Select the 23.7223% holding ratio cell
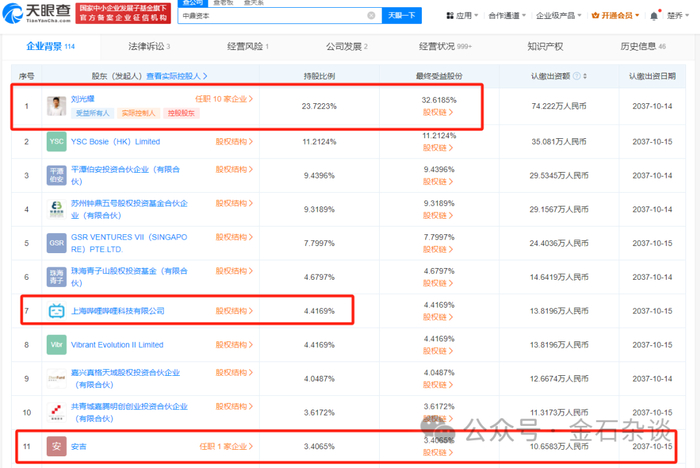Screen dimensions: 700x468 point(319,106)
